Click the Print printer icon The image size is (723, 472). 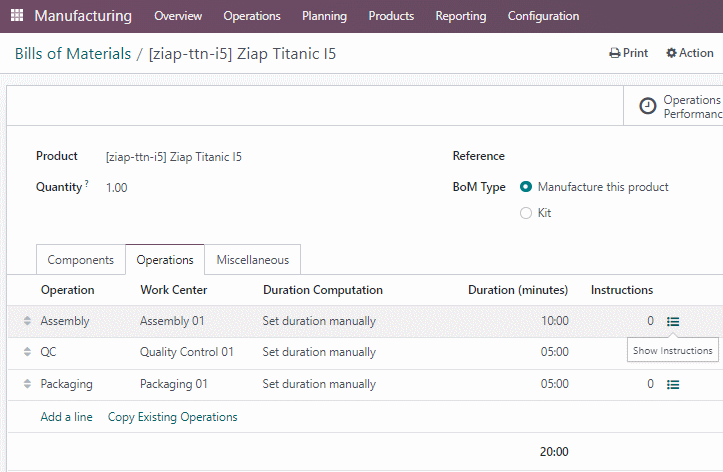pos(615,53)
